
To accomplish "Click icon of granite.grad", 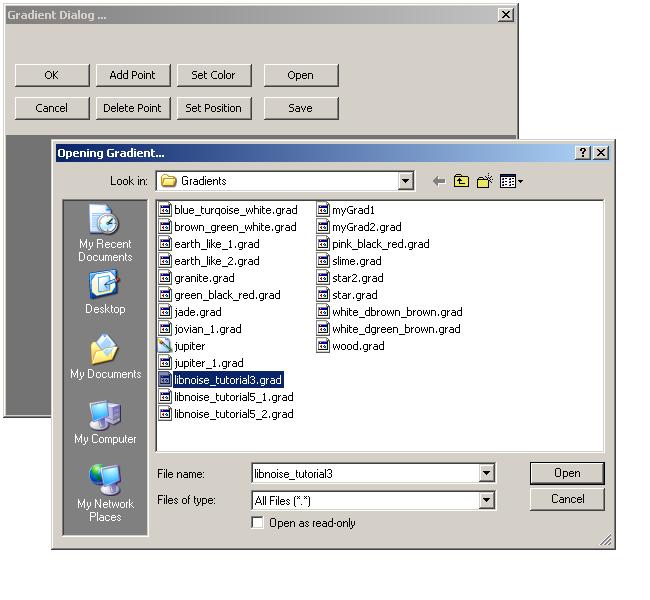I will click(x=165, y=278).
